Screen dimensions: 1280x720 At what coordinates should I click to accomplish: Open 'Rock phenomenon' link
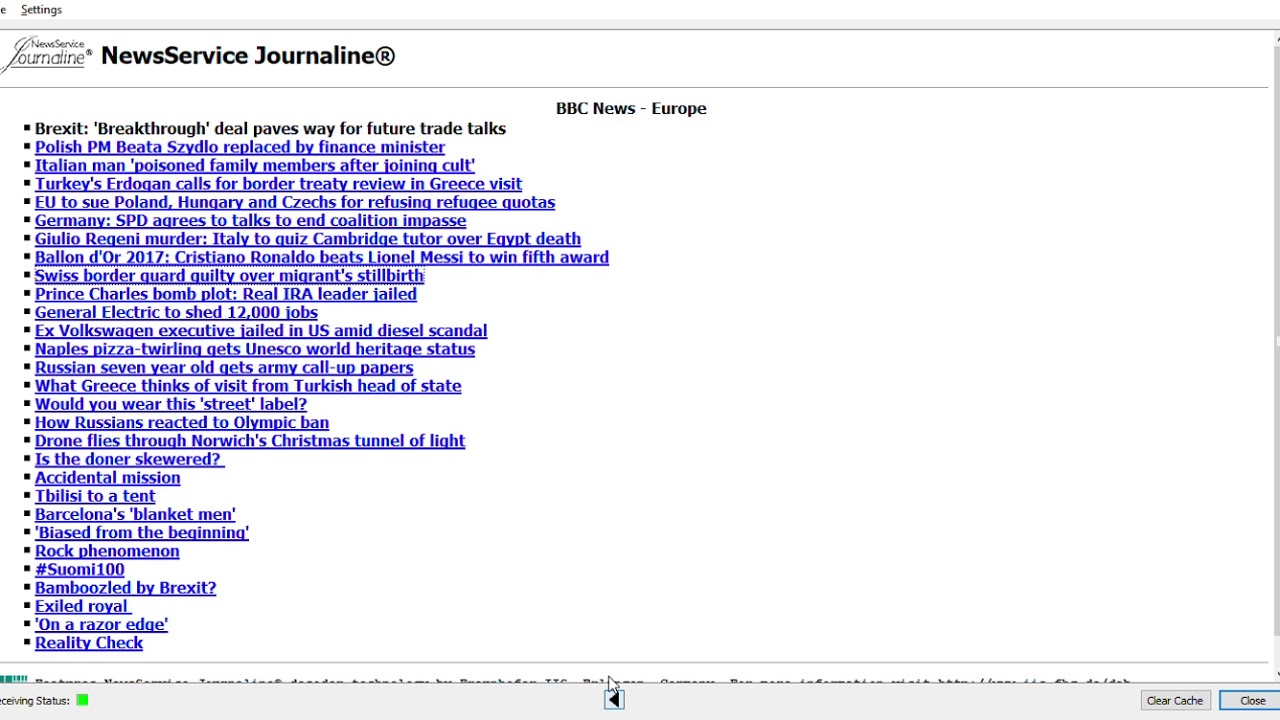pyautogui.click(x=107, y=550)
